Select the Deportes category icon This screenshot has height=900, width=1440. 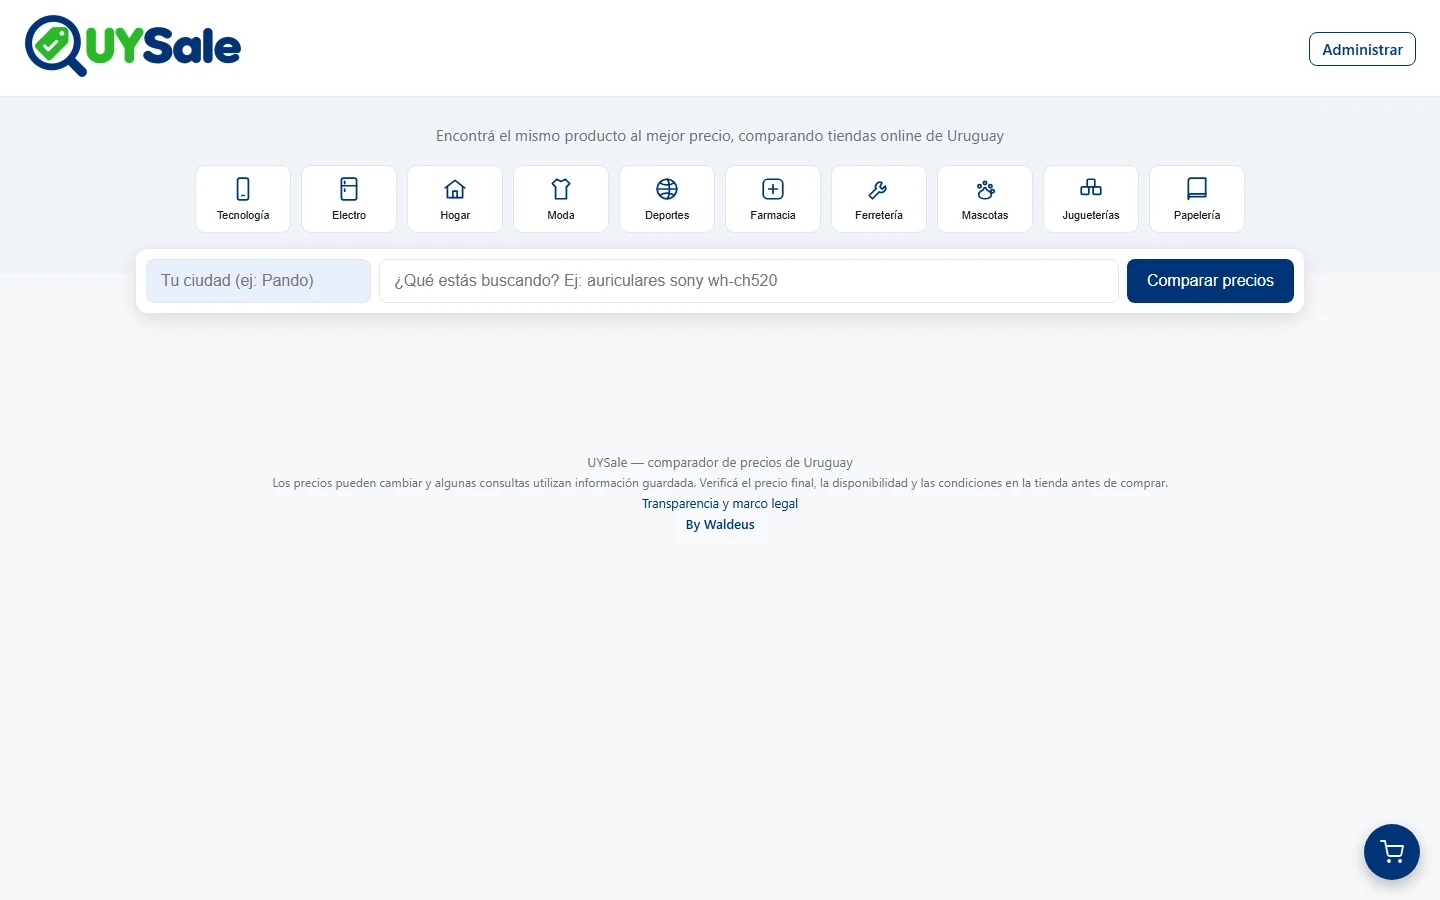(x=667, y=199)
